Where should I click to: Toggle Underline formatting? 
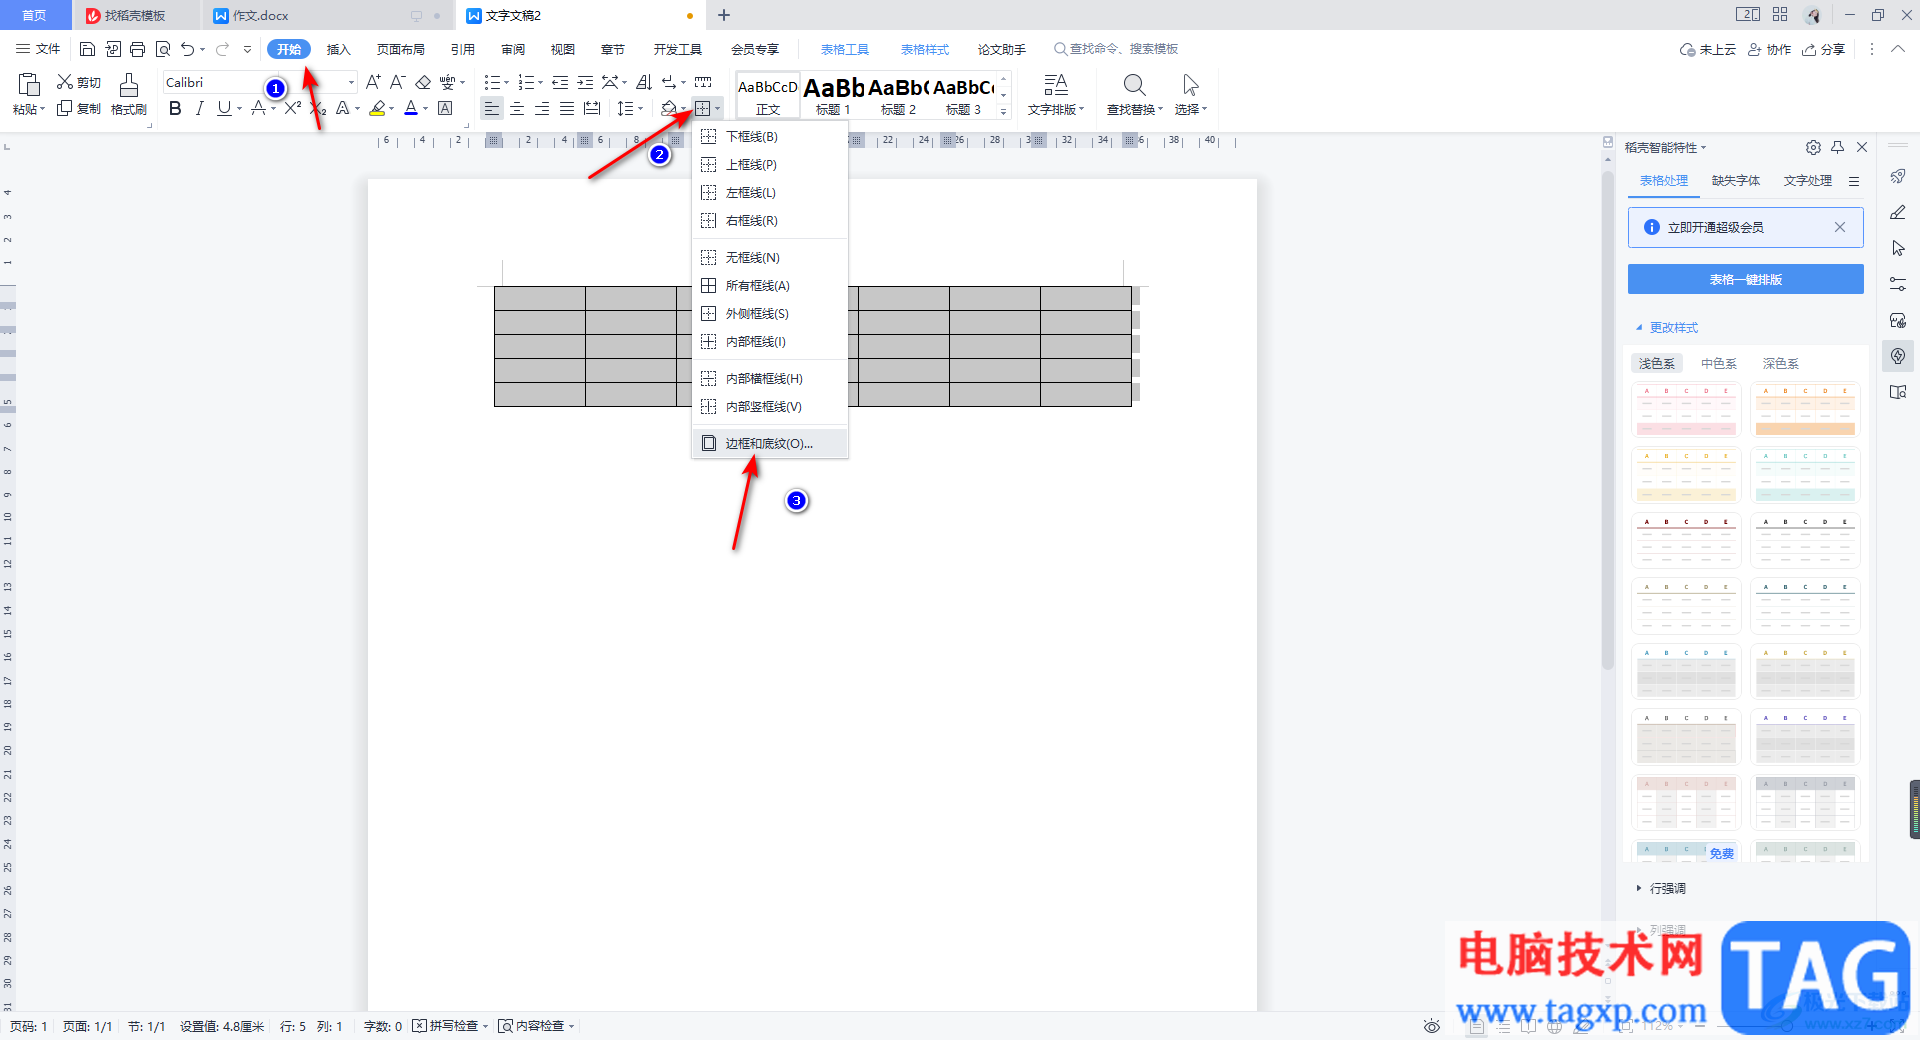pos(224,108)
